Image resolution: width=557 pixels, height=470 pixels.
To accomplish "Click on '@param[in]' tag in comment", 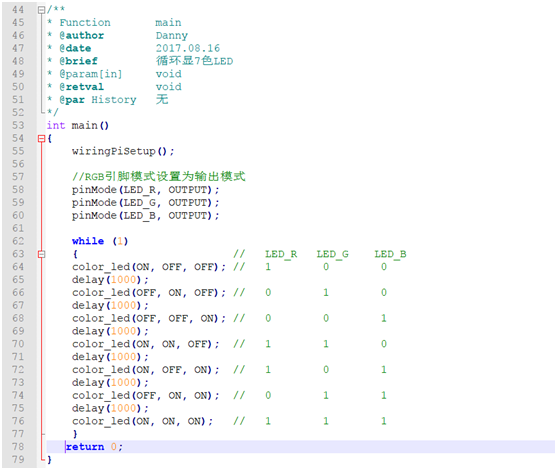I will [91, 74].
